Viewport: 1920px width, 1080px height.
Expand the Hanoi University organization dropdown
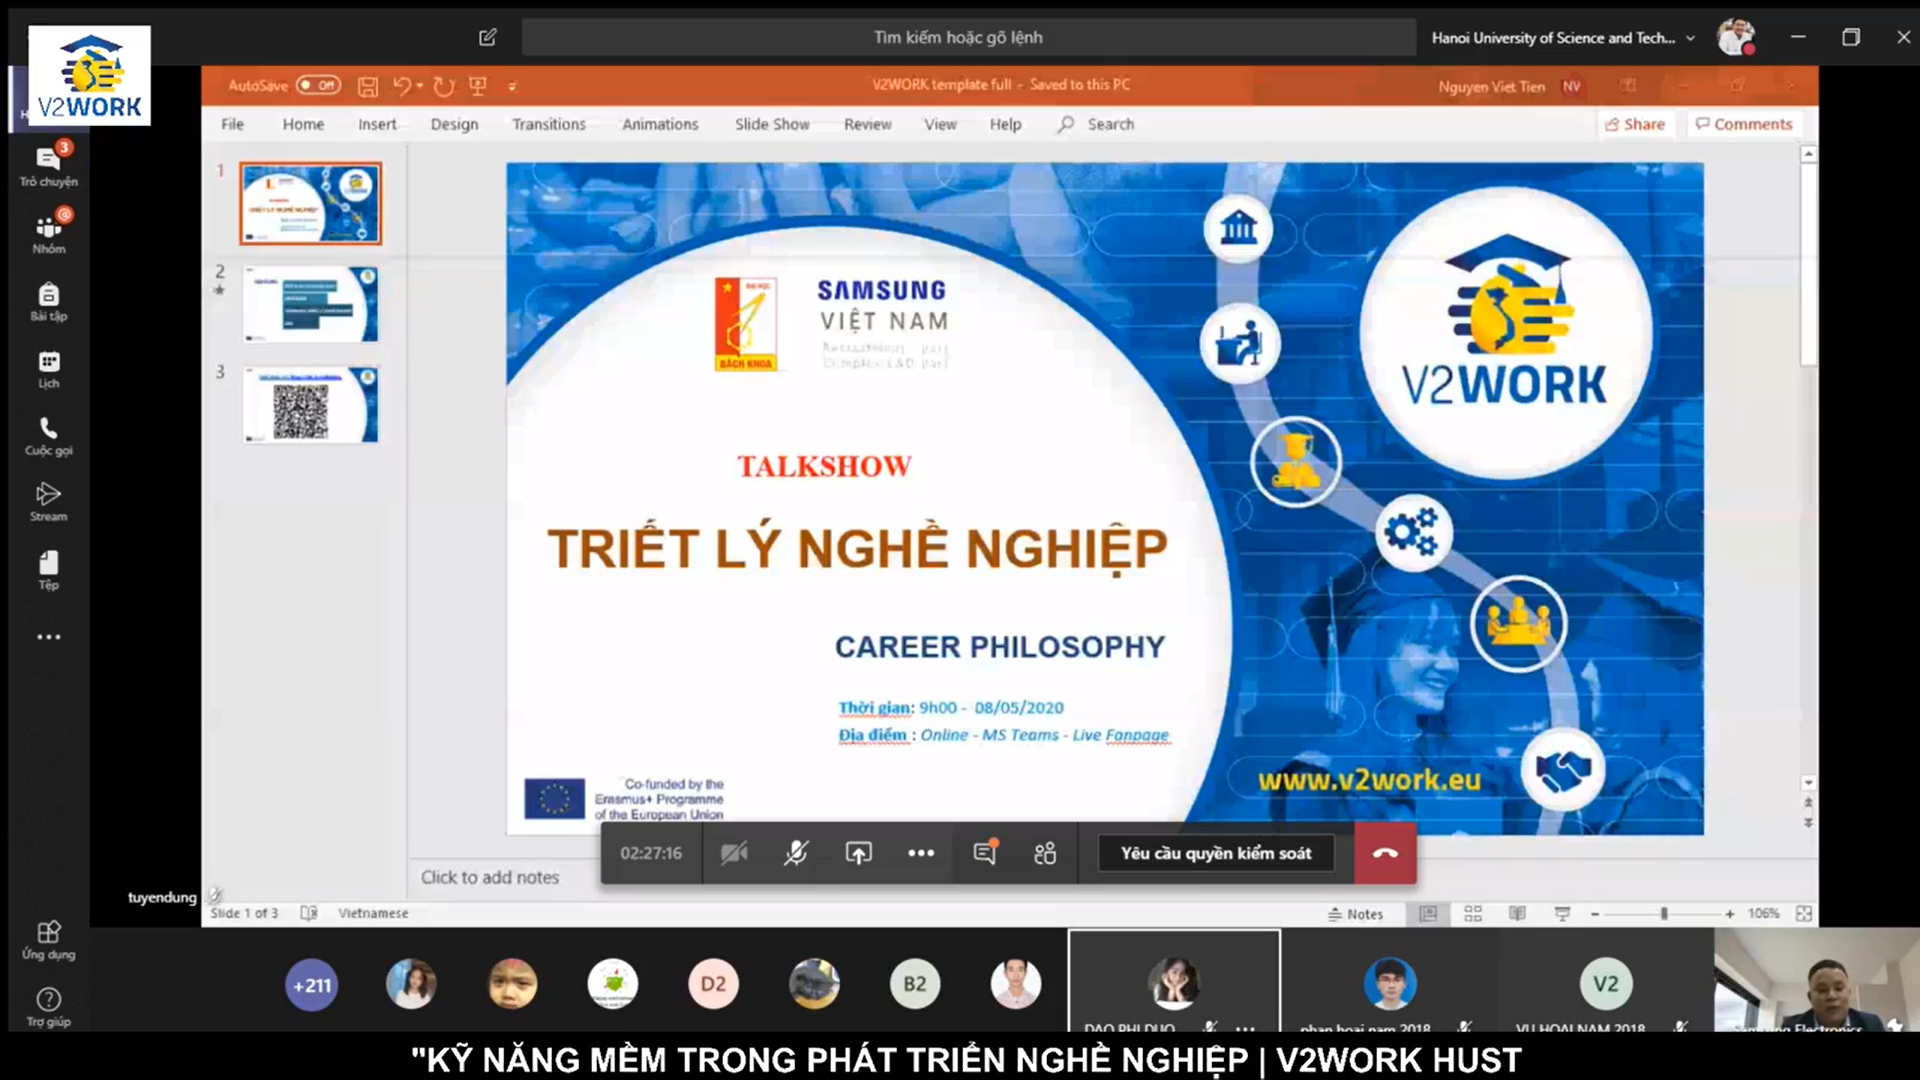pyautogui.click(x=1690, y=38)
